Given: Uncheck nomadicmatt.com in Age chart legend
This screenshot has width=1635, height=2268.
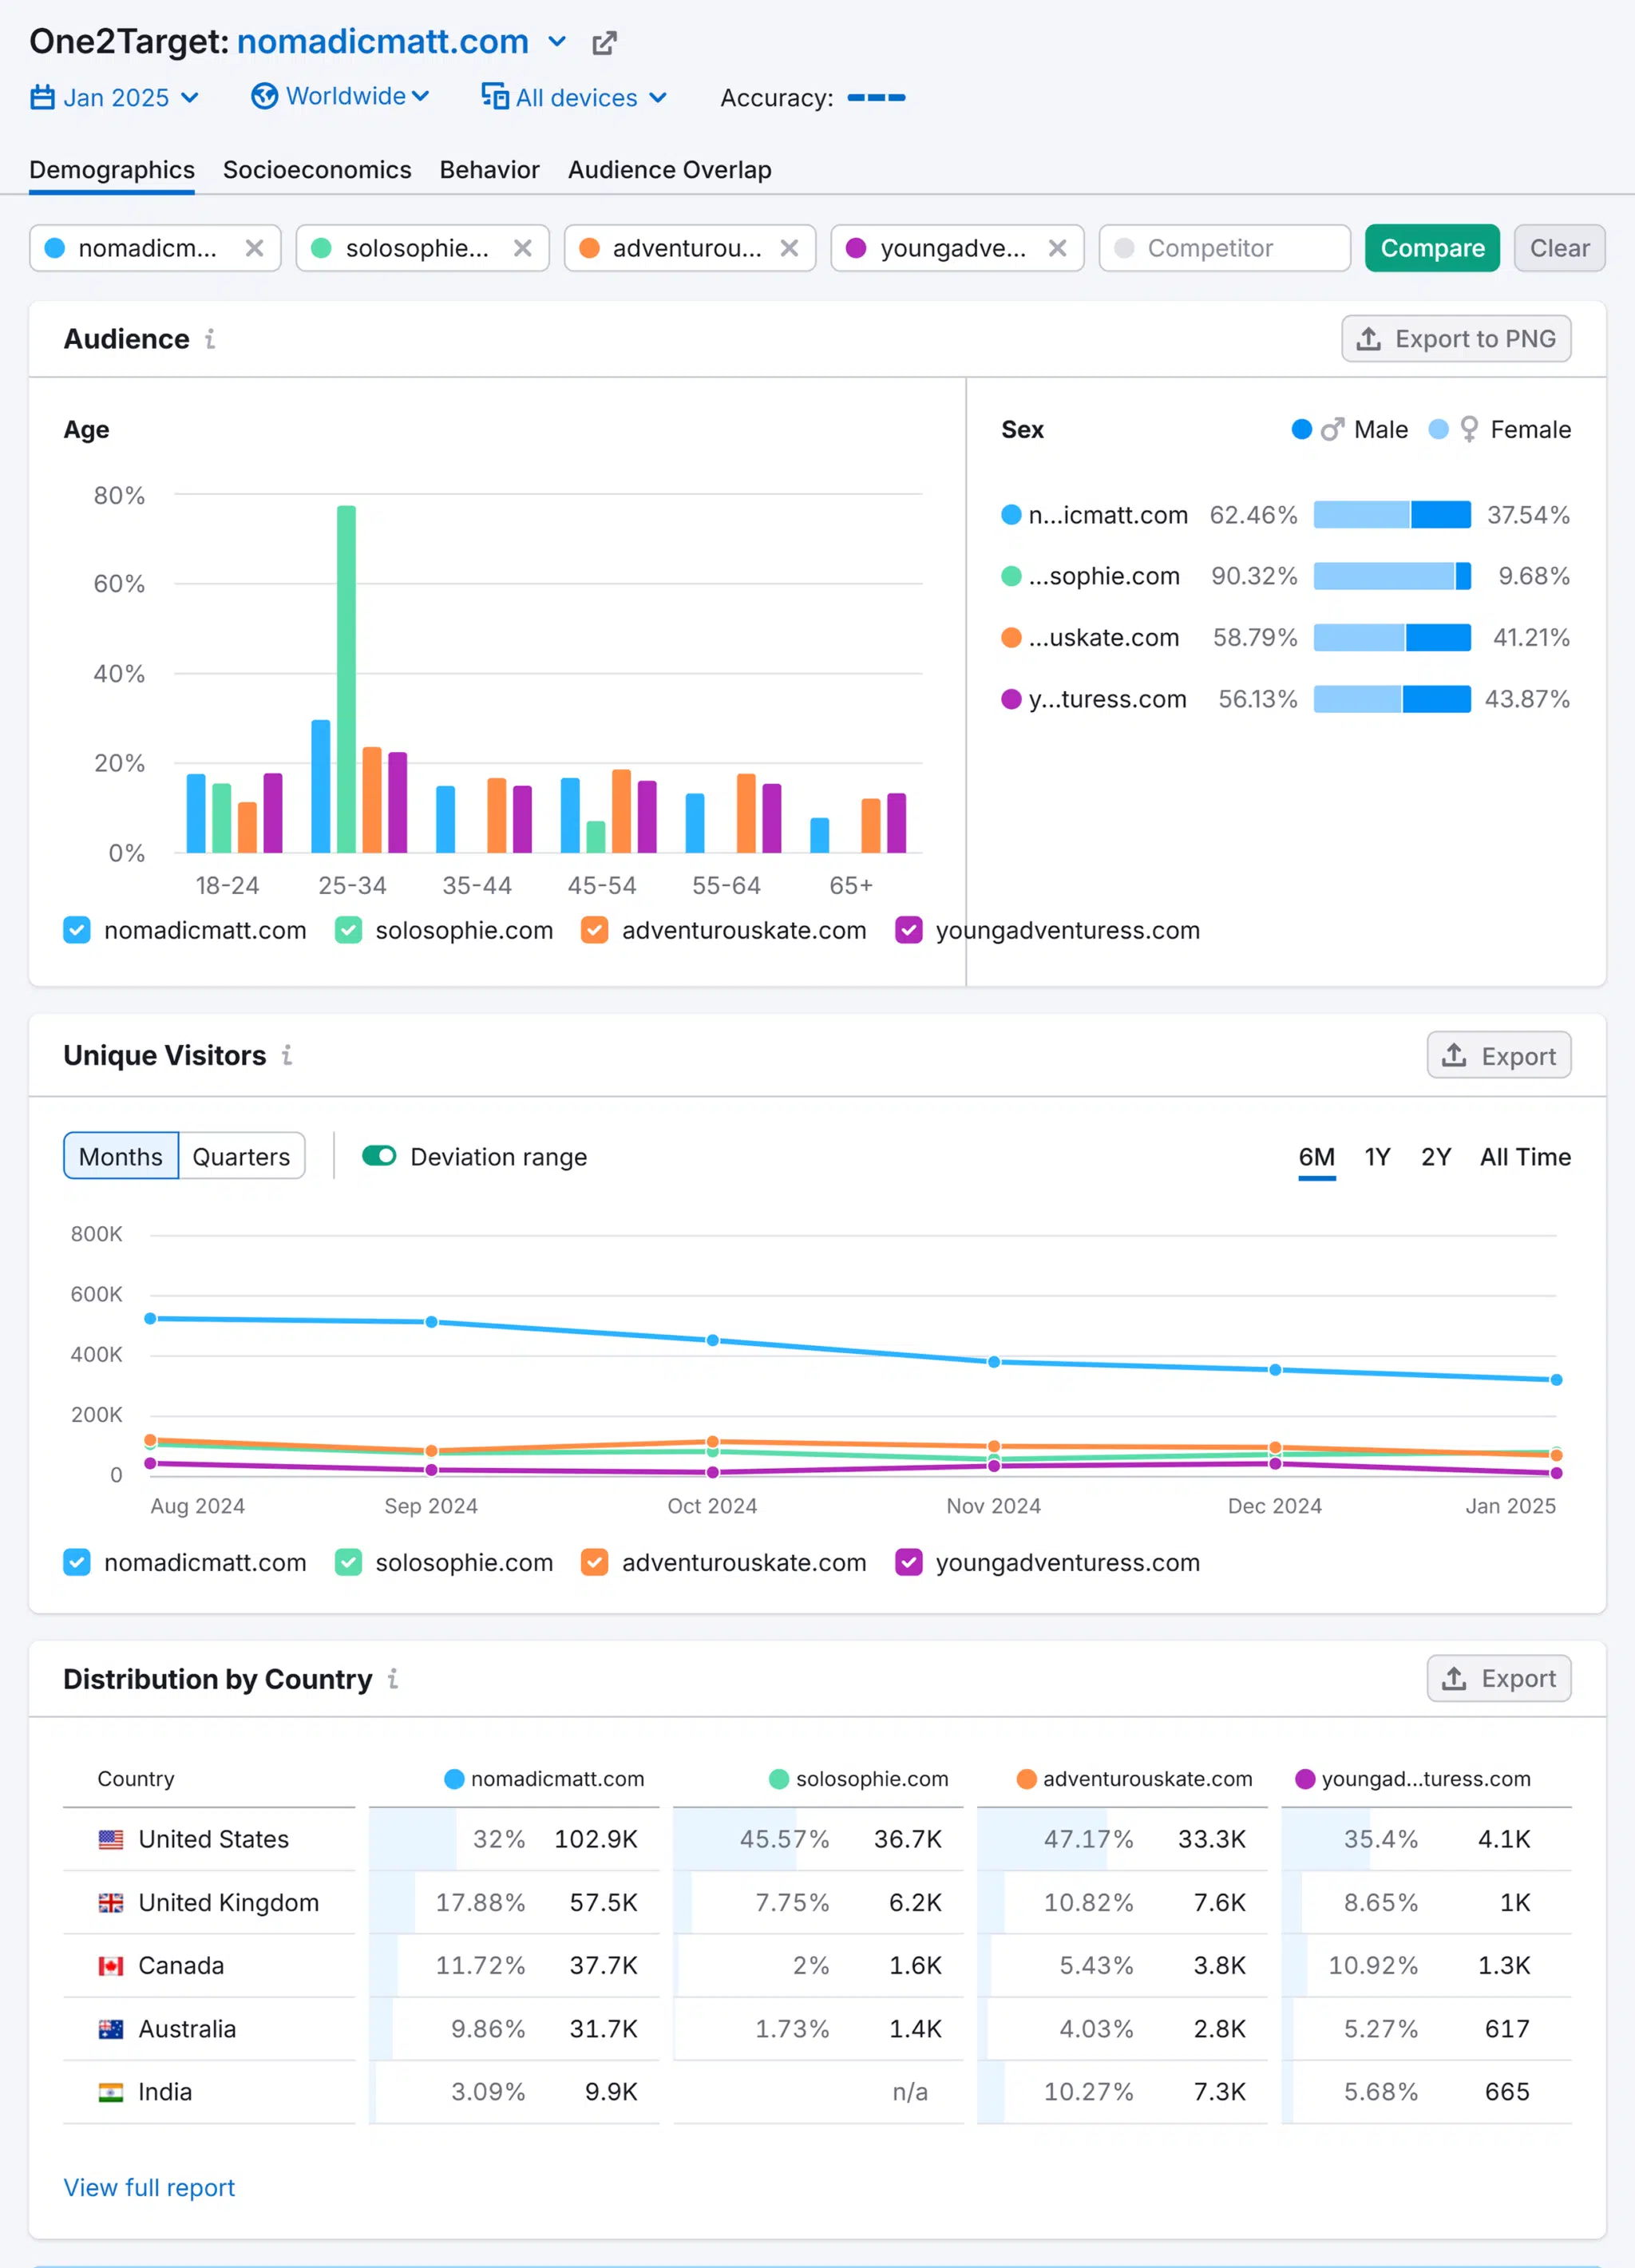Looking at the screenshot, I should click(x=77, y=930).
